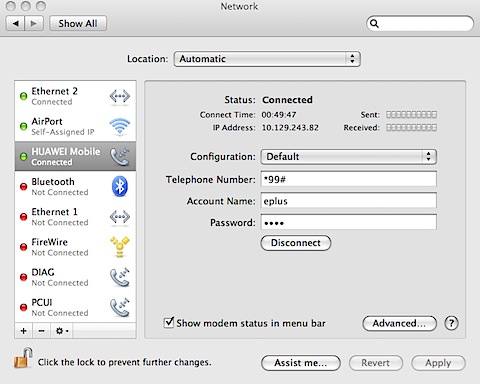Click the Telephone Number field
Image resolution: width=480 pixels, height=384 pixels.
(x=349, y=179)
